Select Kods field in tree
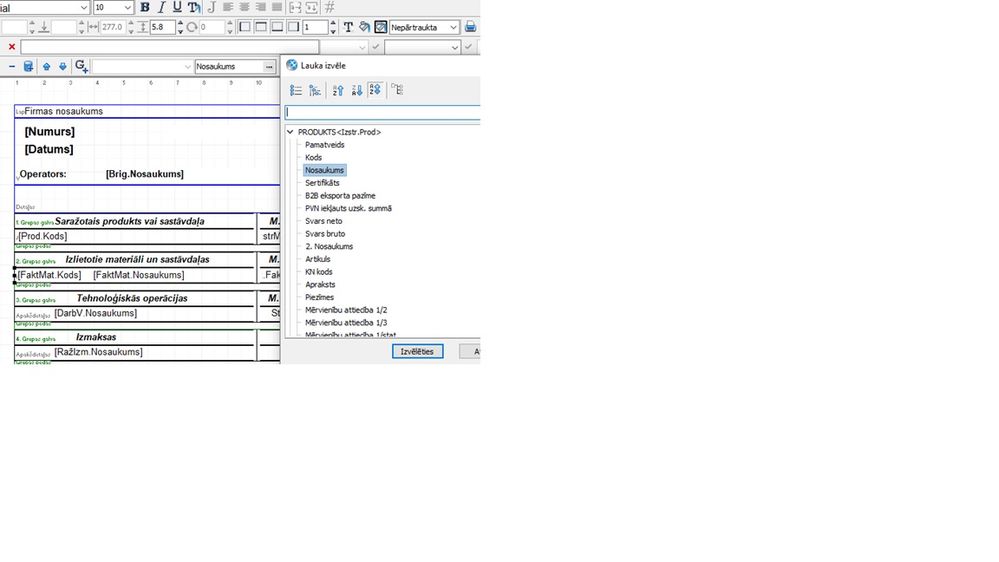Image resolution: width=999 pixels, height=562 pixels. click(313, 157)
